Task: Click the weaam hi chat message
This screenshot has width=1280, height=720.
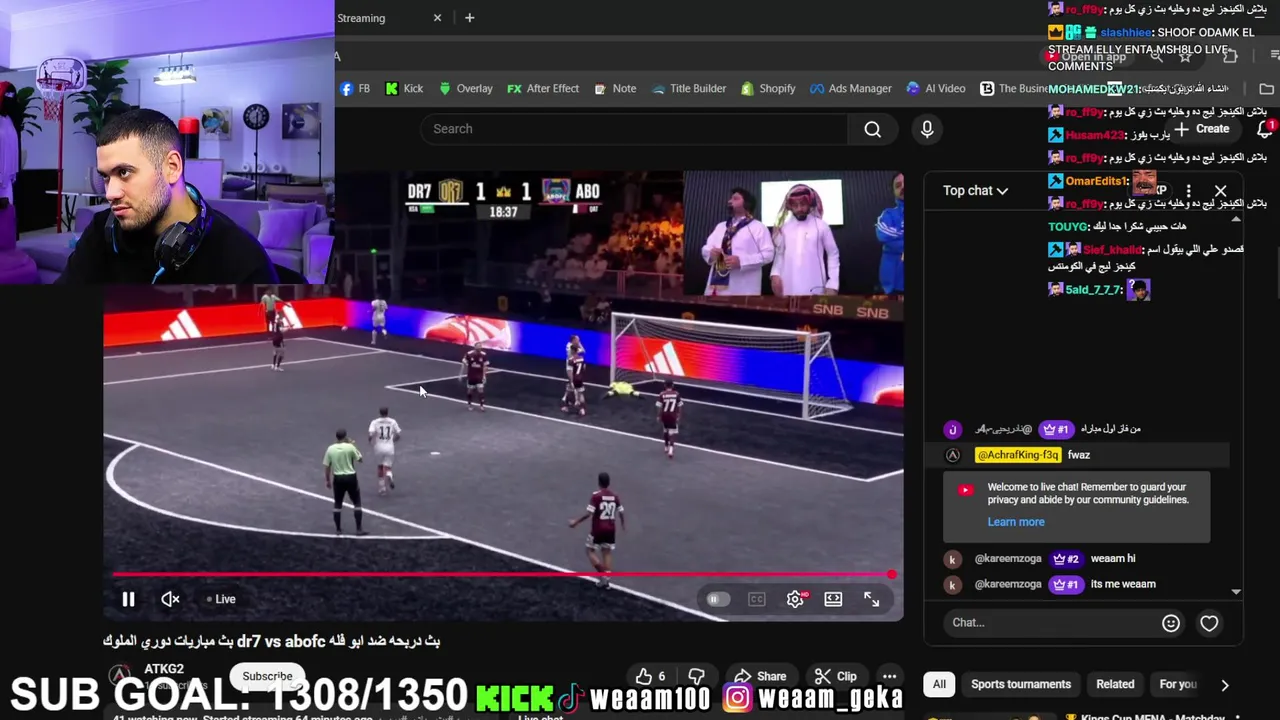Action: pos(1113,559)
